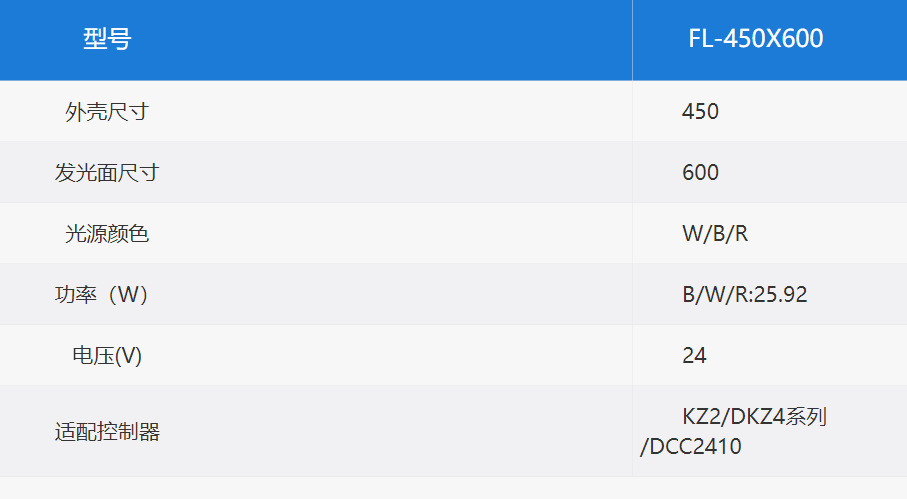The height and width of the screenshot is (499, 907).
Task: Select the KZ2/DKZ4系列 controller text
Action: (x=754, y=417)
